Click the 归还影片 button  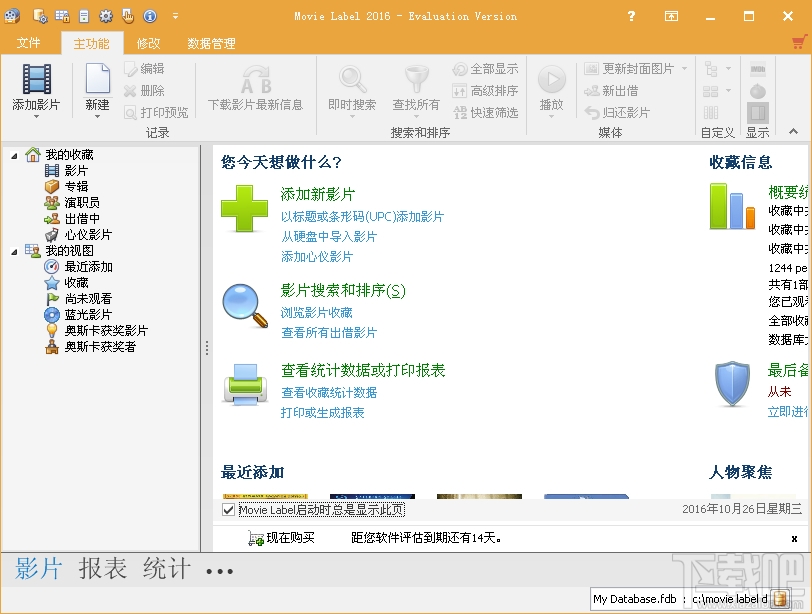coord(617,112)
